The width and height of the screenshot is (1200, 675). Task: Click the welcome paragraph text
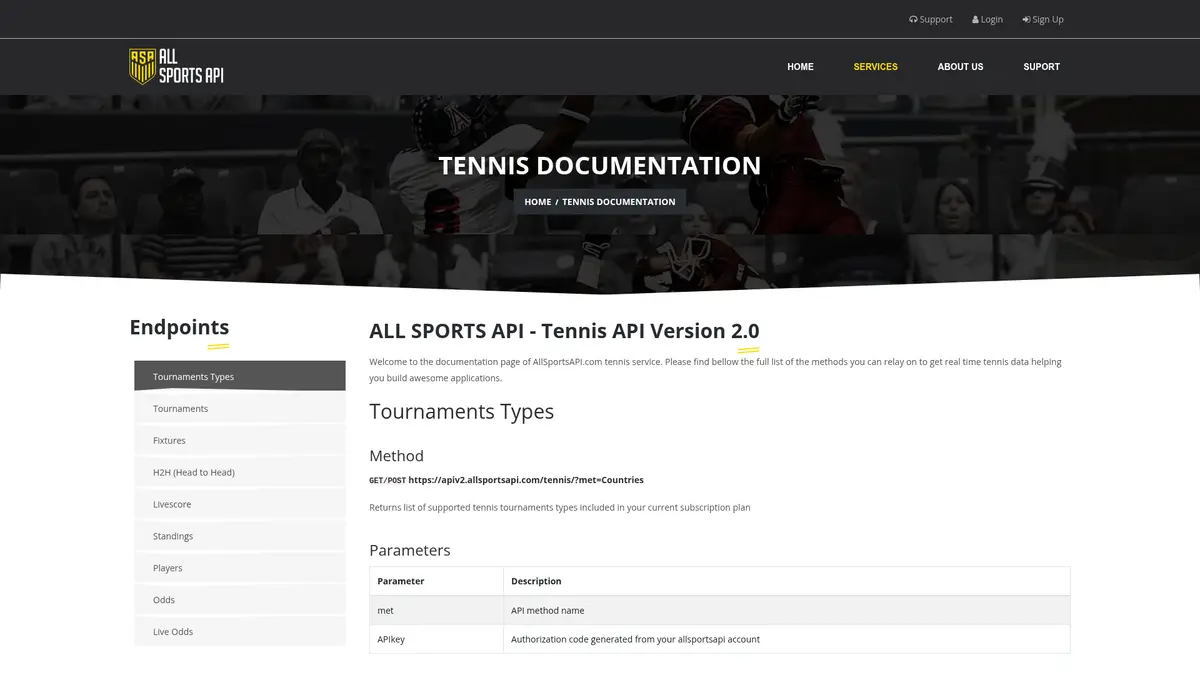[x=715, y=370]
